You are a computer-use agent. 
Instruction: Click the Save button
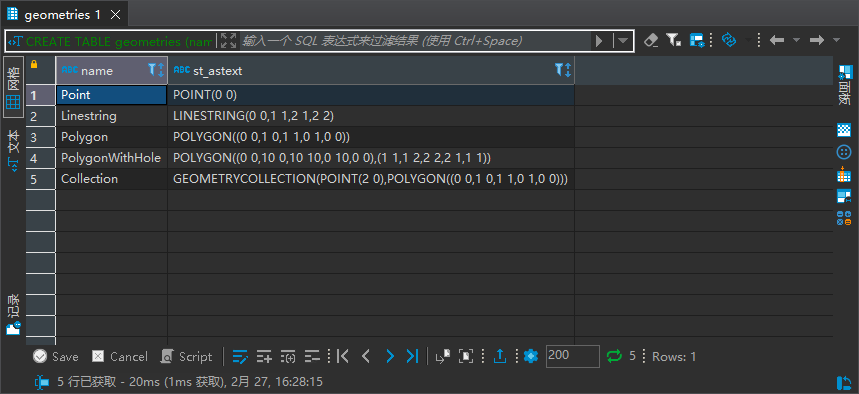[x=55, y=357]
